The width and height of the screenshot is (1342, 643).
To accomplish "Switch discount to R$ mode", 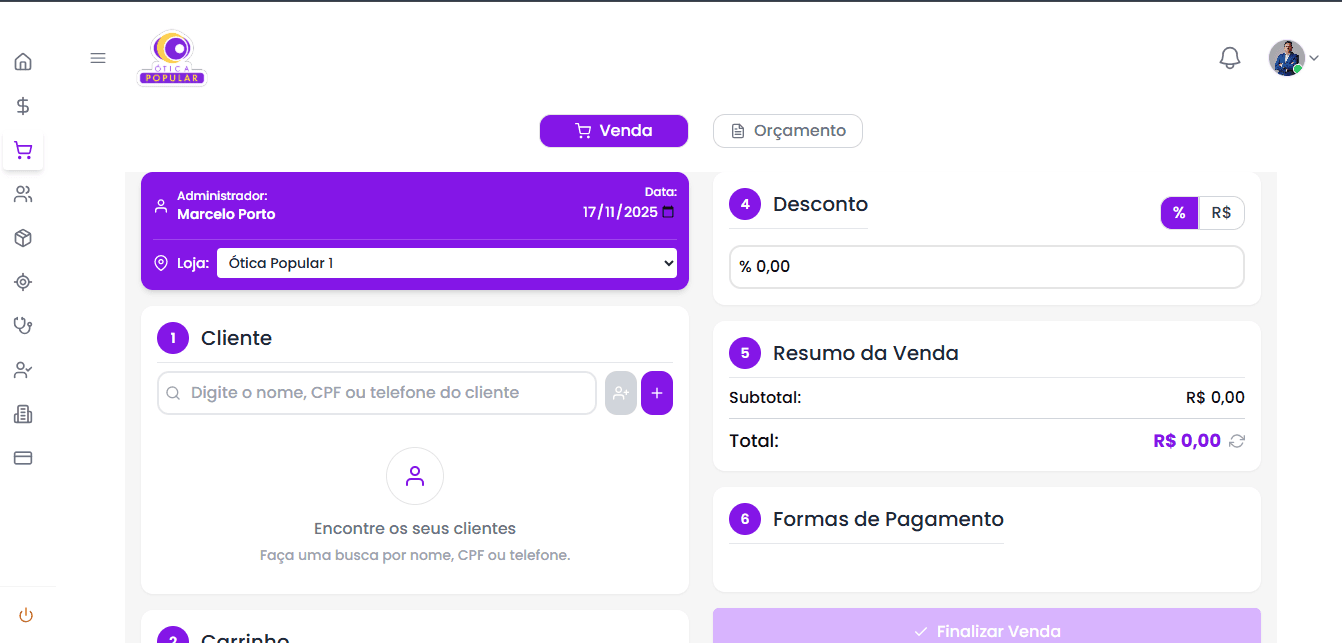I will 1221,212.
